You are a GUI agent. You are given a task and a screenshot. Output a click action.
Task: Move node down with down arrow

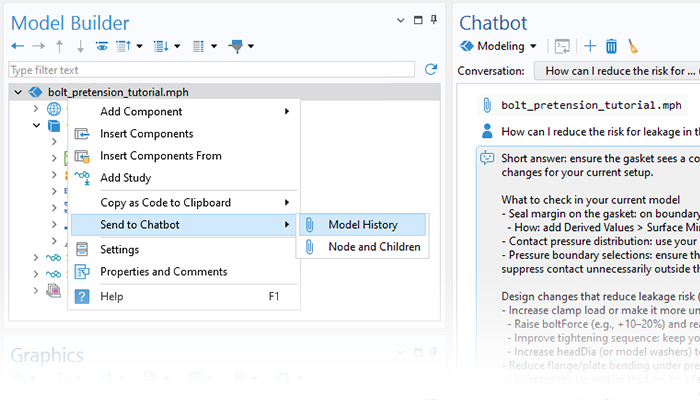click(x=80, y=46)
